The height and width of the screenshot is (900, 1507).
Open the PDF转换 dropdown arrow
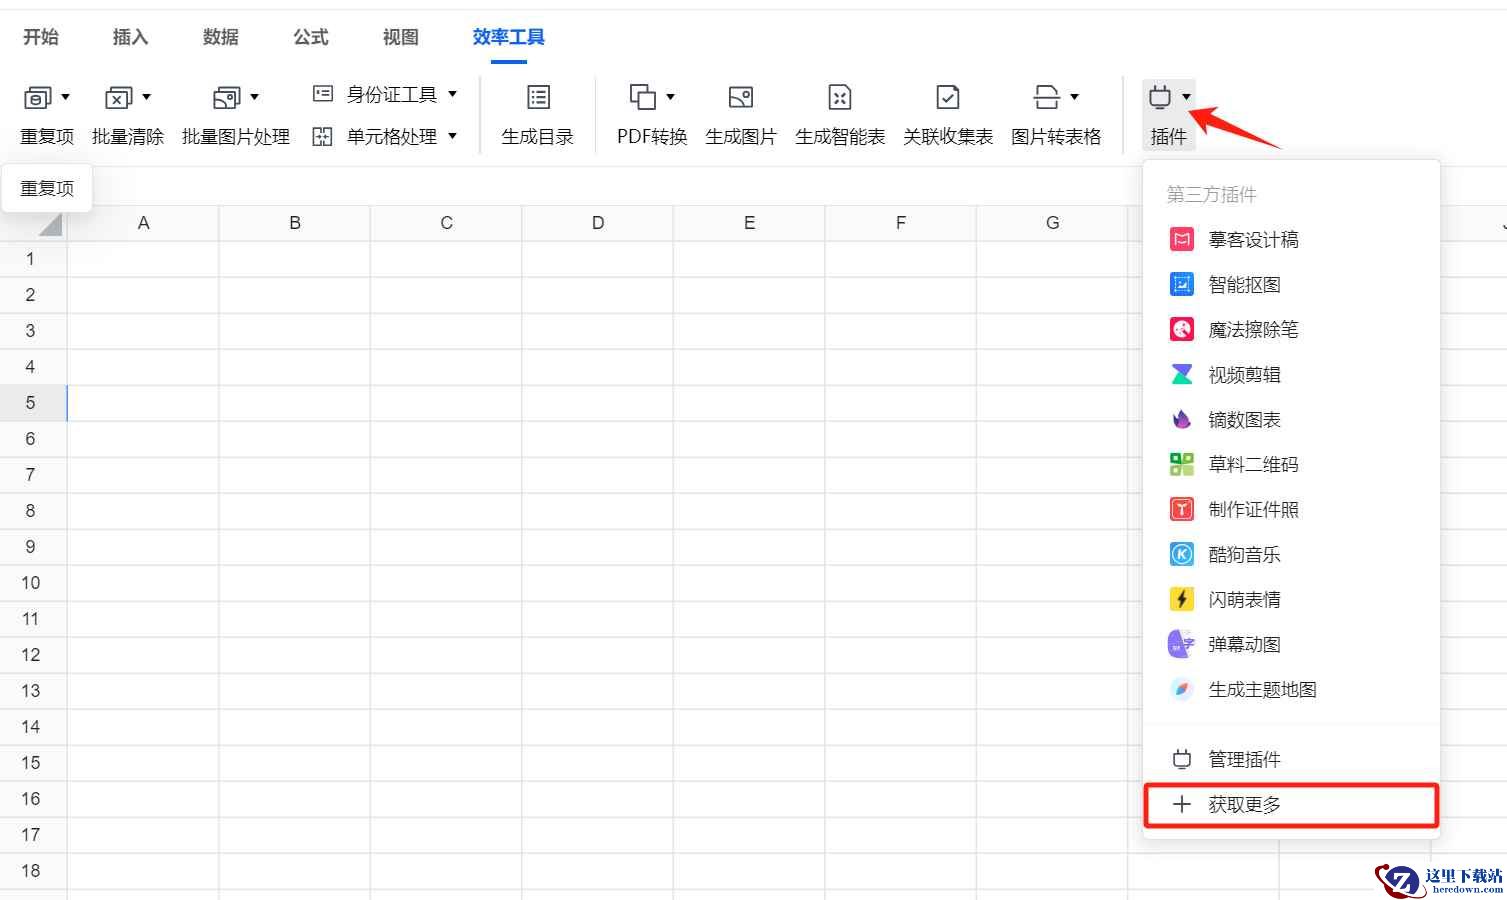click(x=670, y=97)
